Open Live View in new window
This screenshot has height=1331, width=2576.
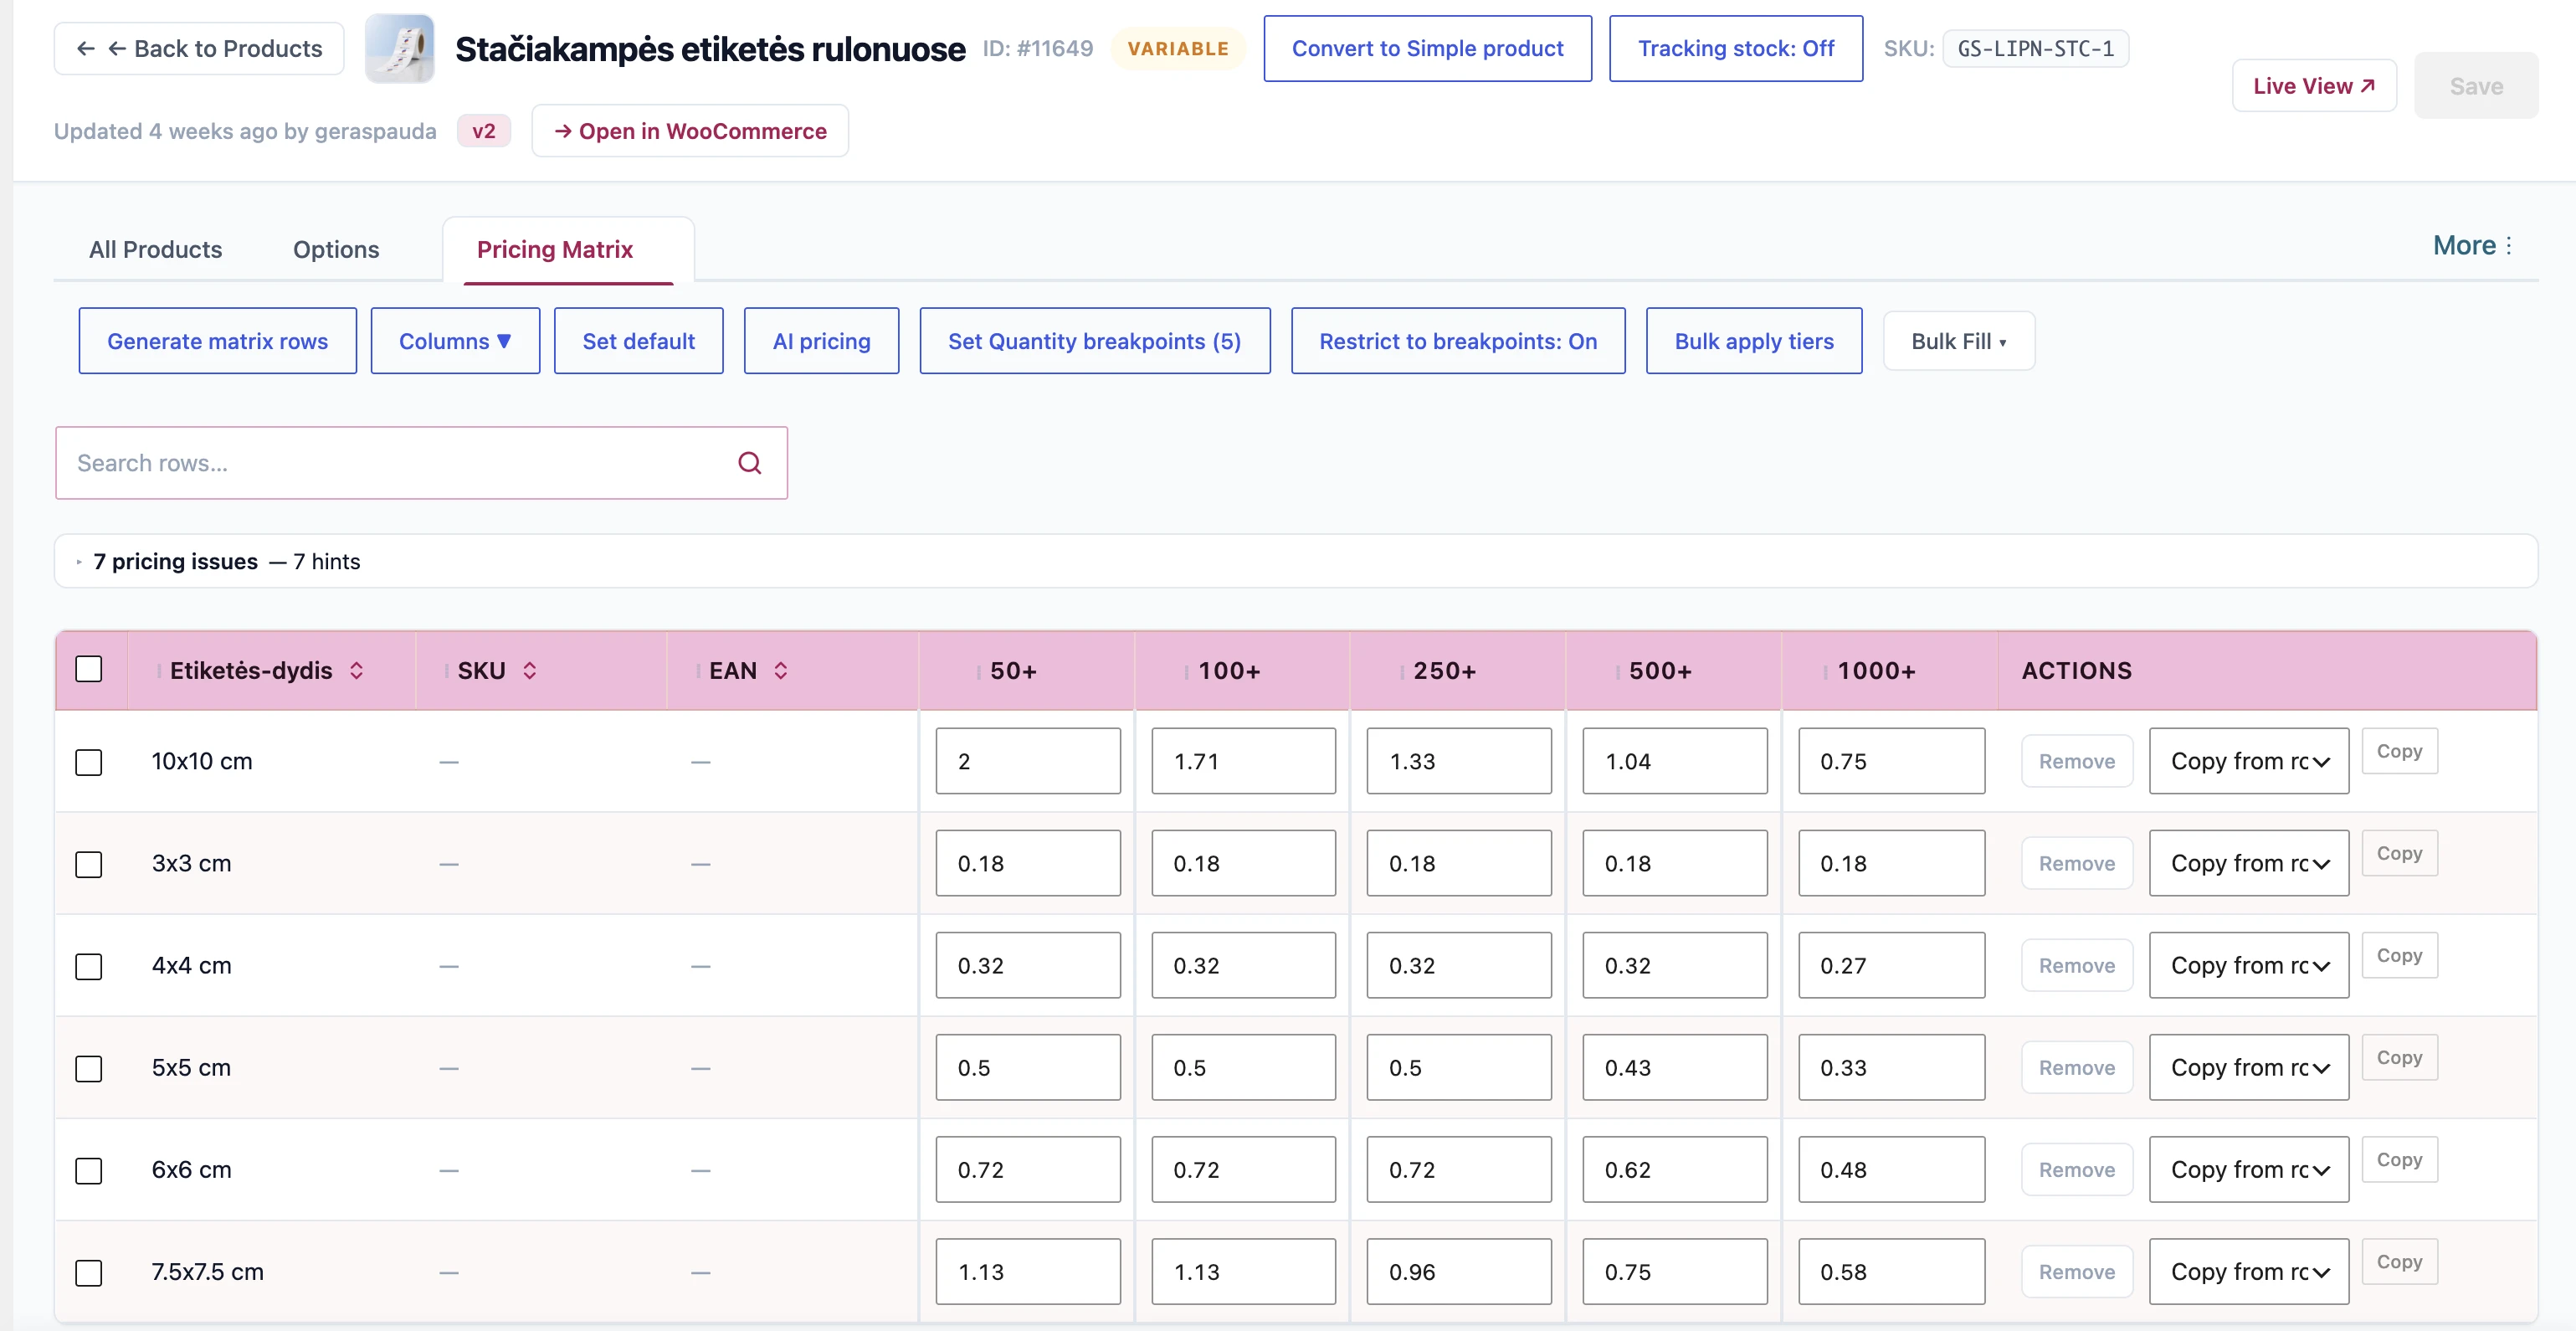(2314, 86)
